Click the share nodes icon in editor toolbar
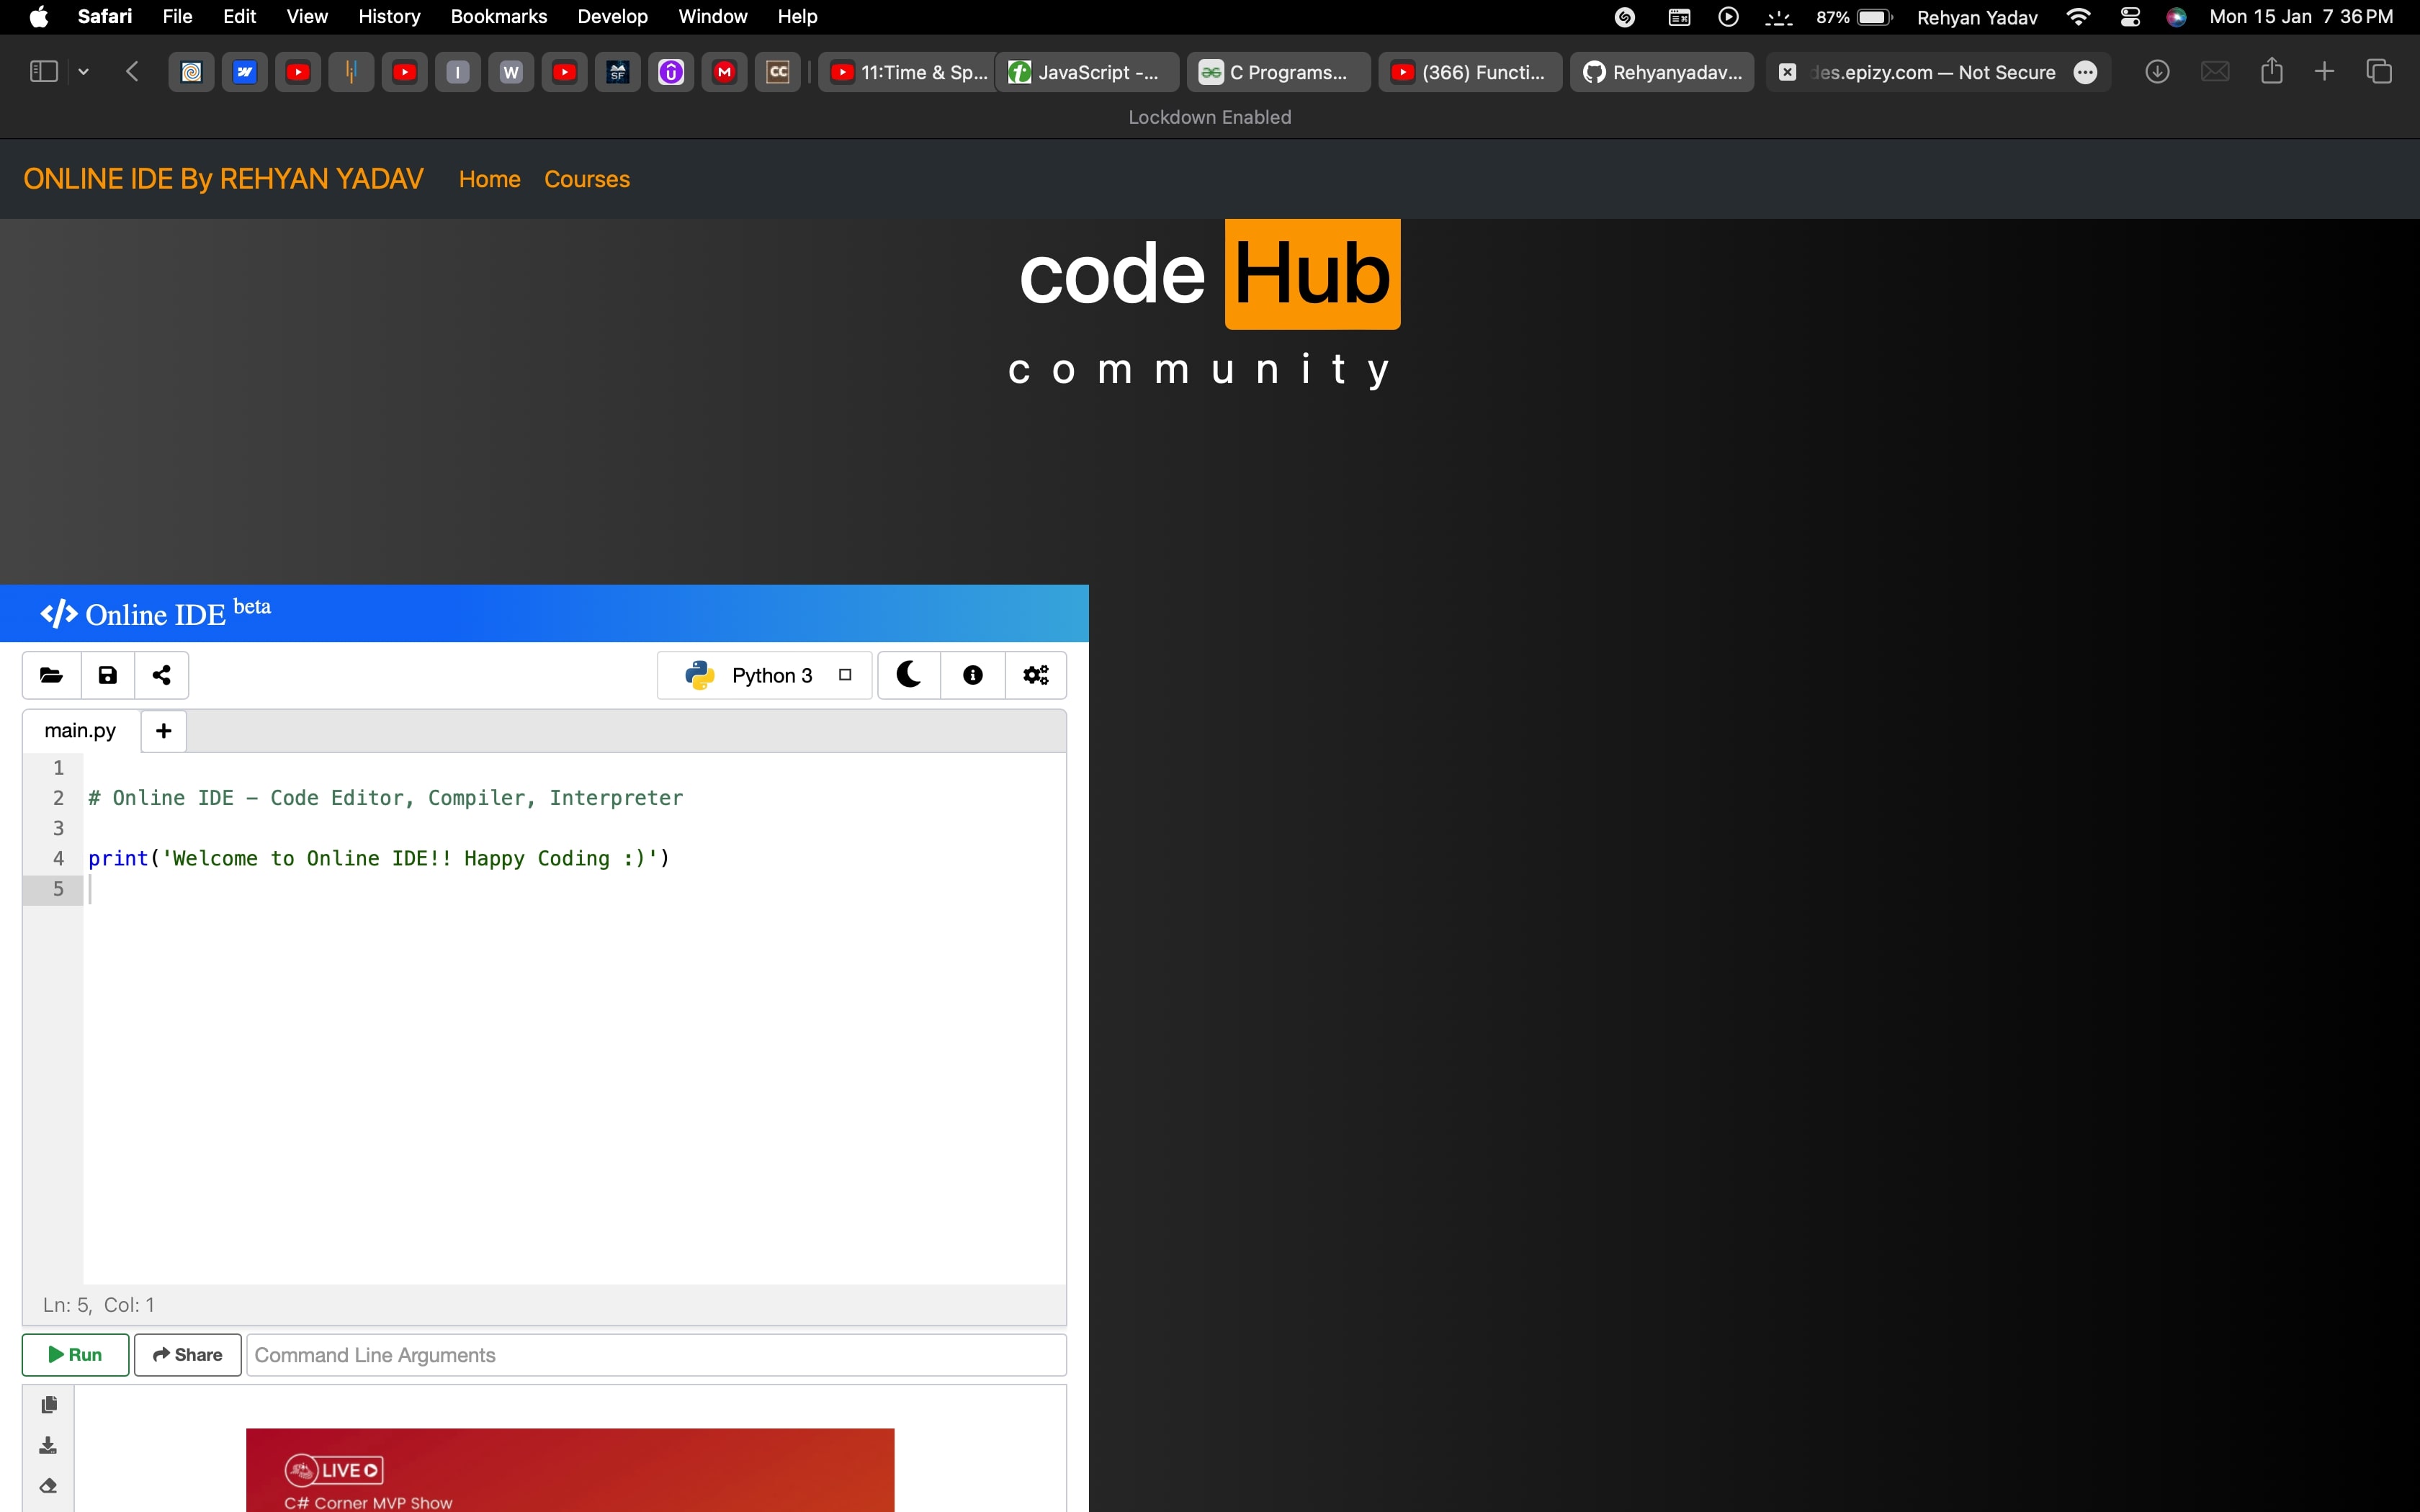This screenshot has height=1512, width=2420. click(162, 675)
